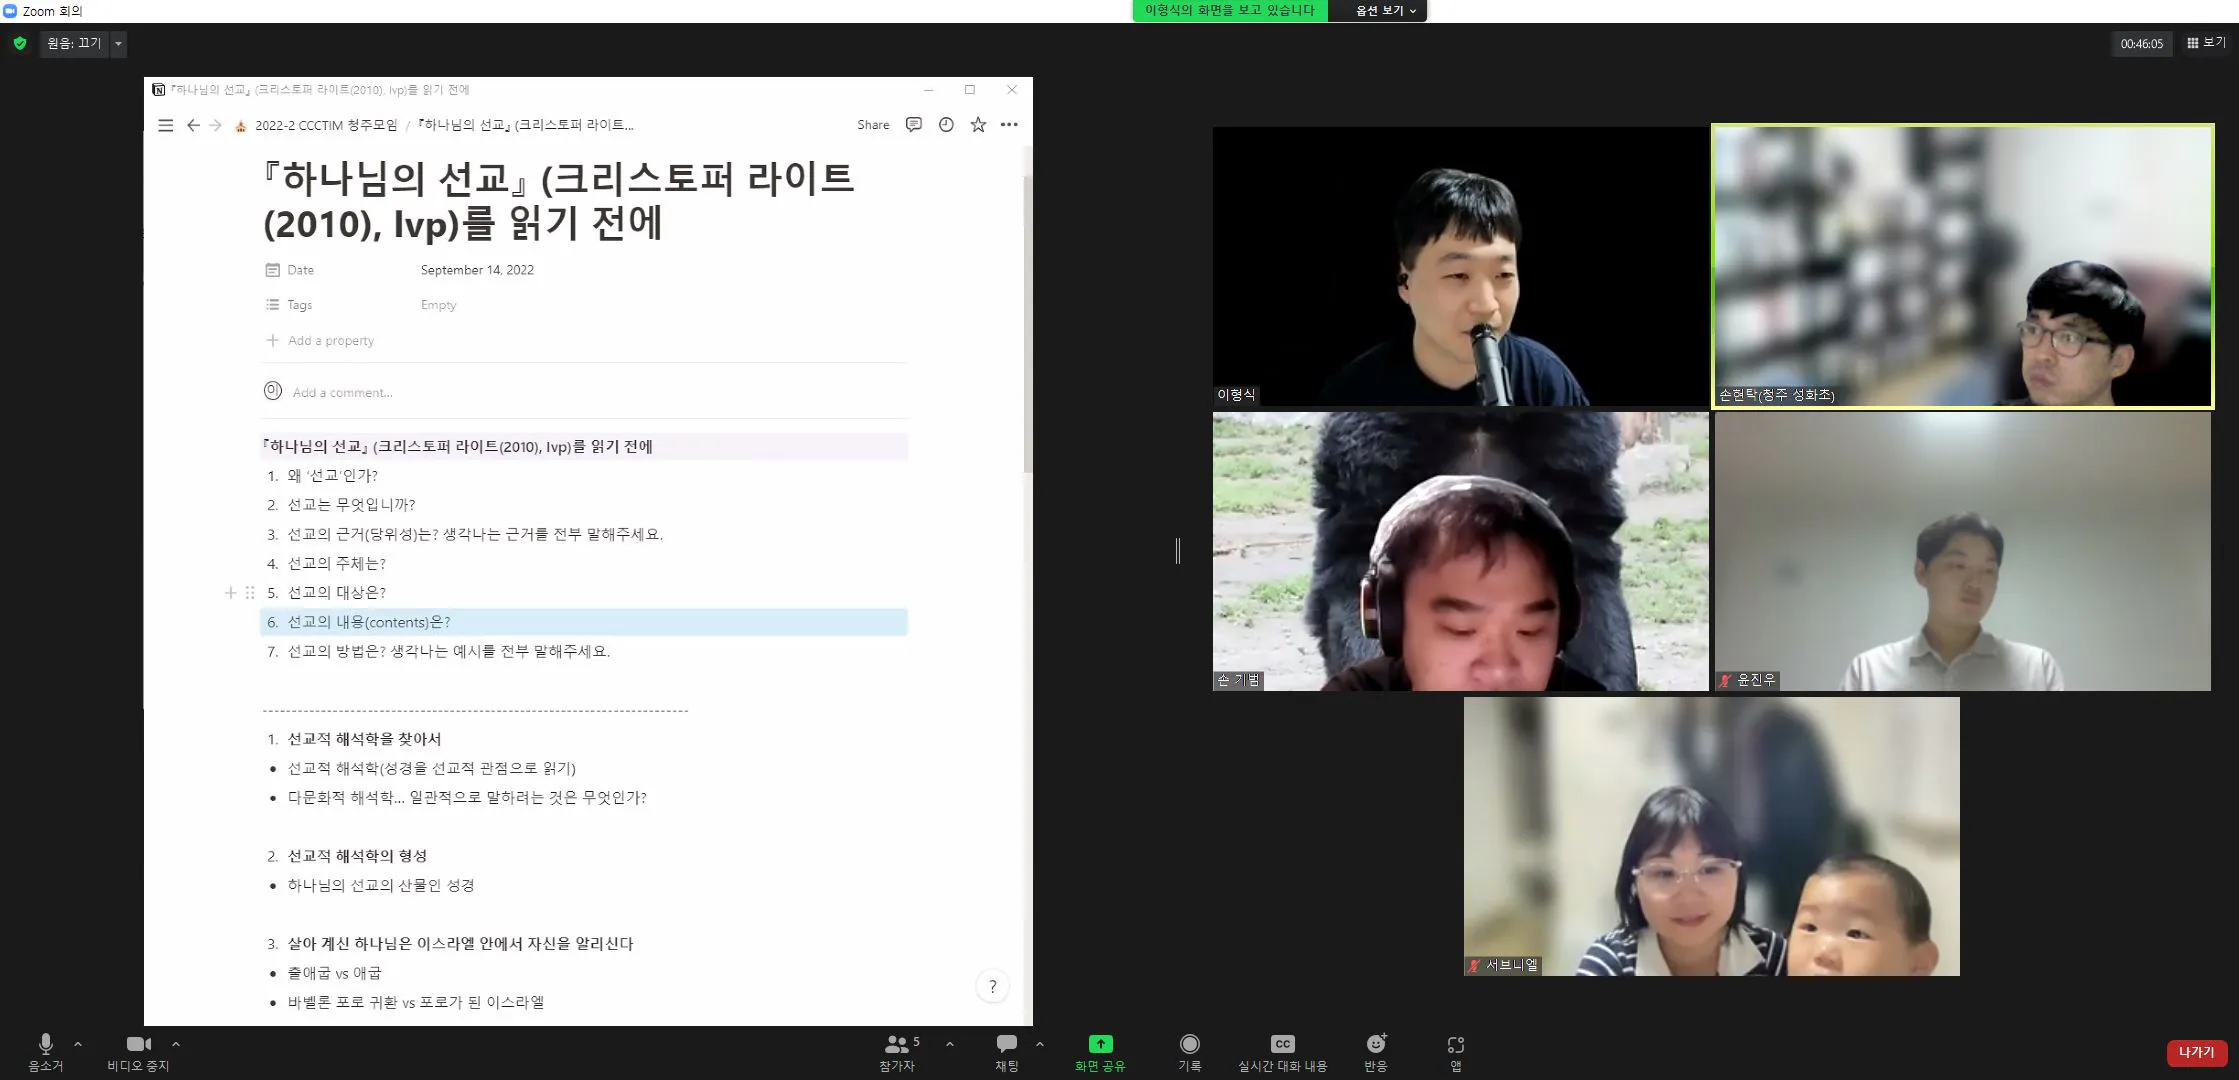Open the participants (참가자) panel

coord(899,1052)
